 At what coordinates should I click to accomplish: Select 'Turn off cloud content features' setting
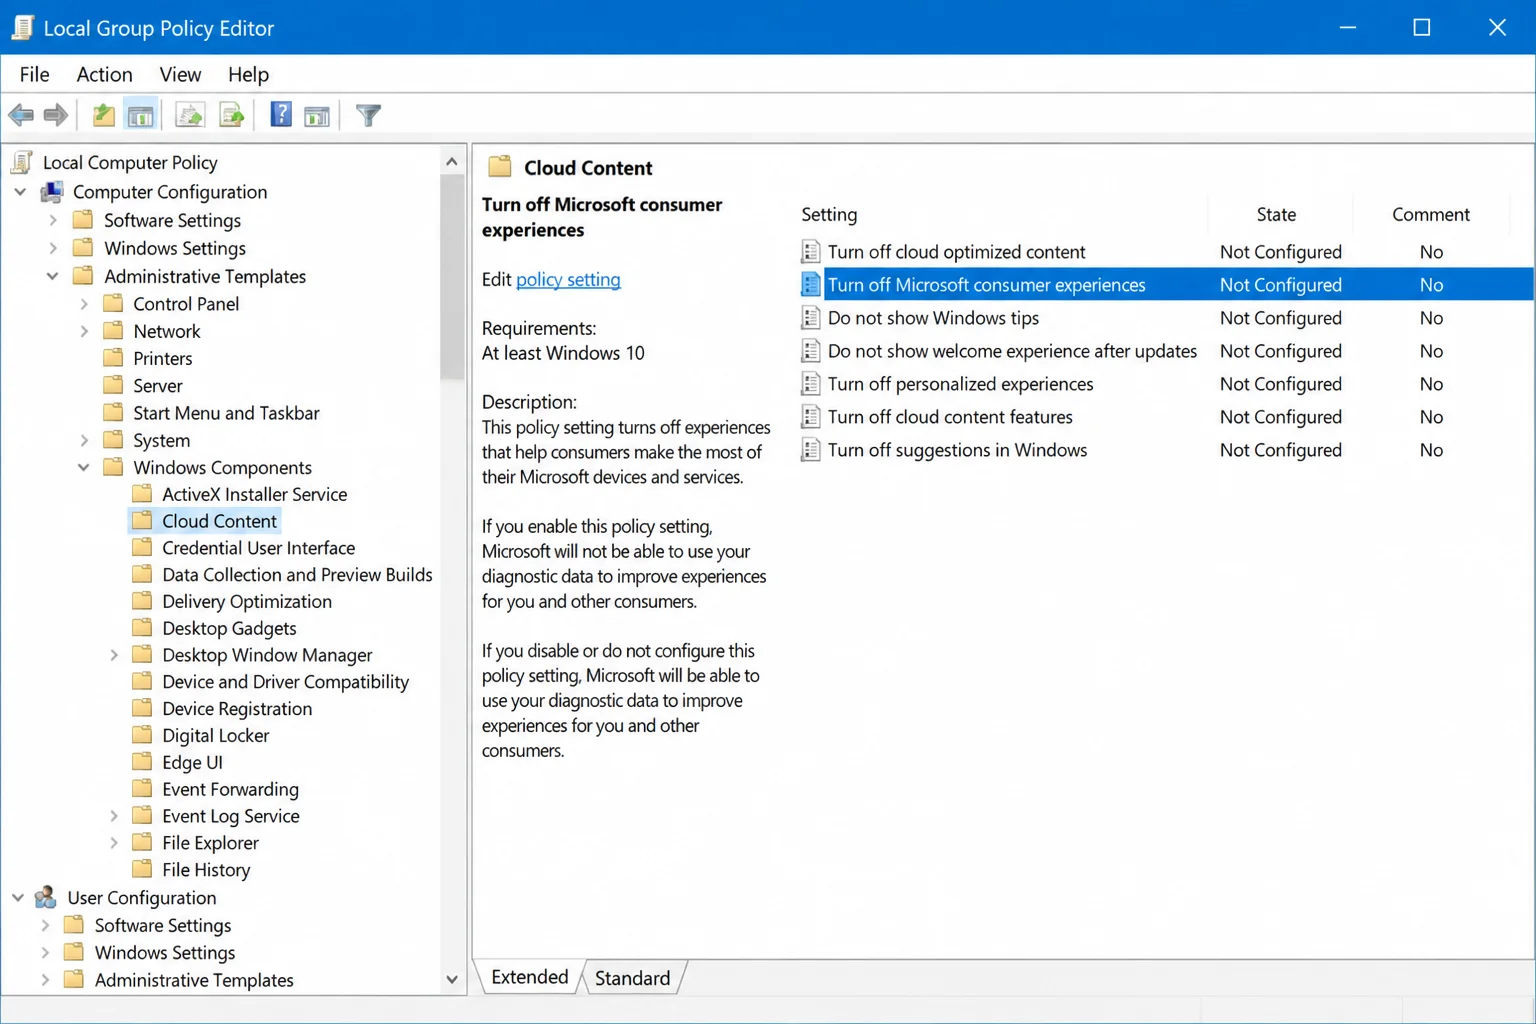950,417
